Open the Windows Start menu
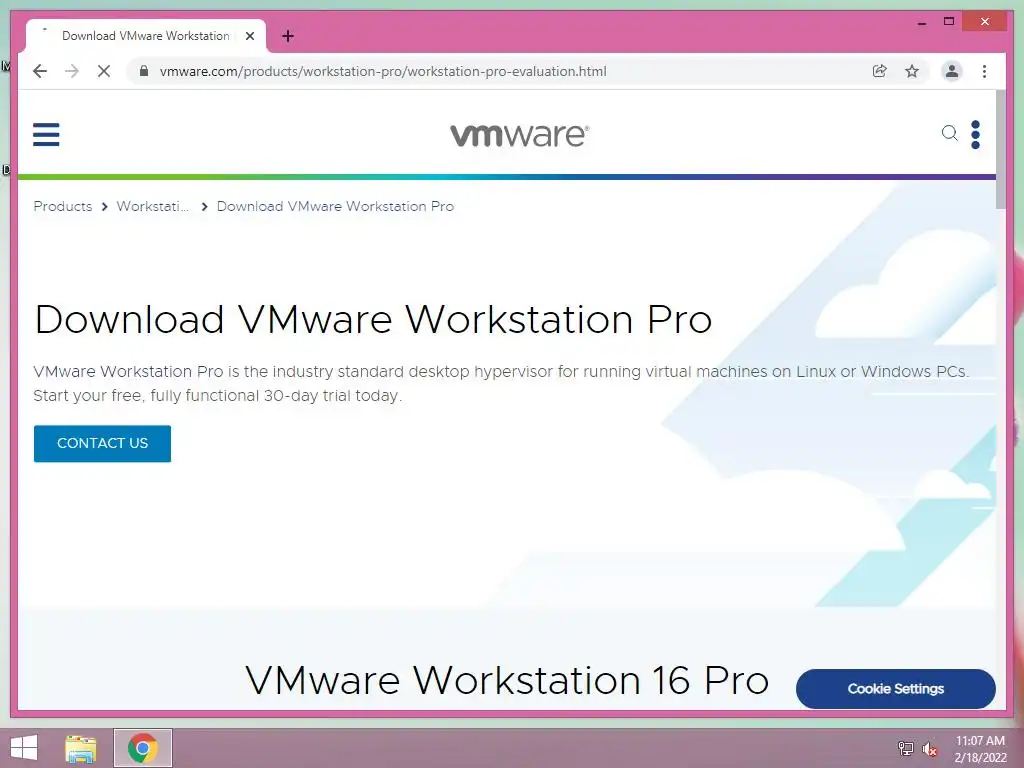1024x768 pixels. [x=24, y=748]
